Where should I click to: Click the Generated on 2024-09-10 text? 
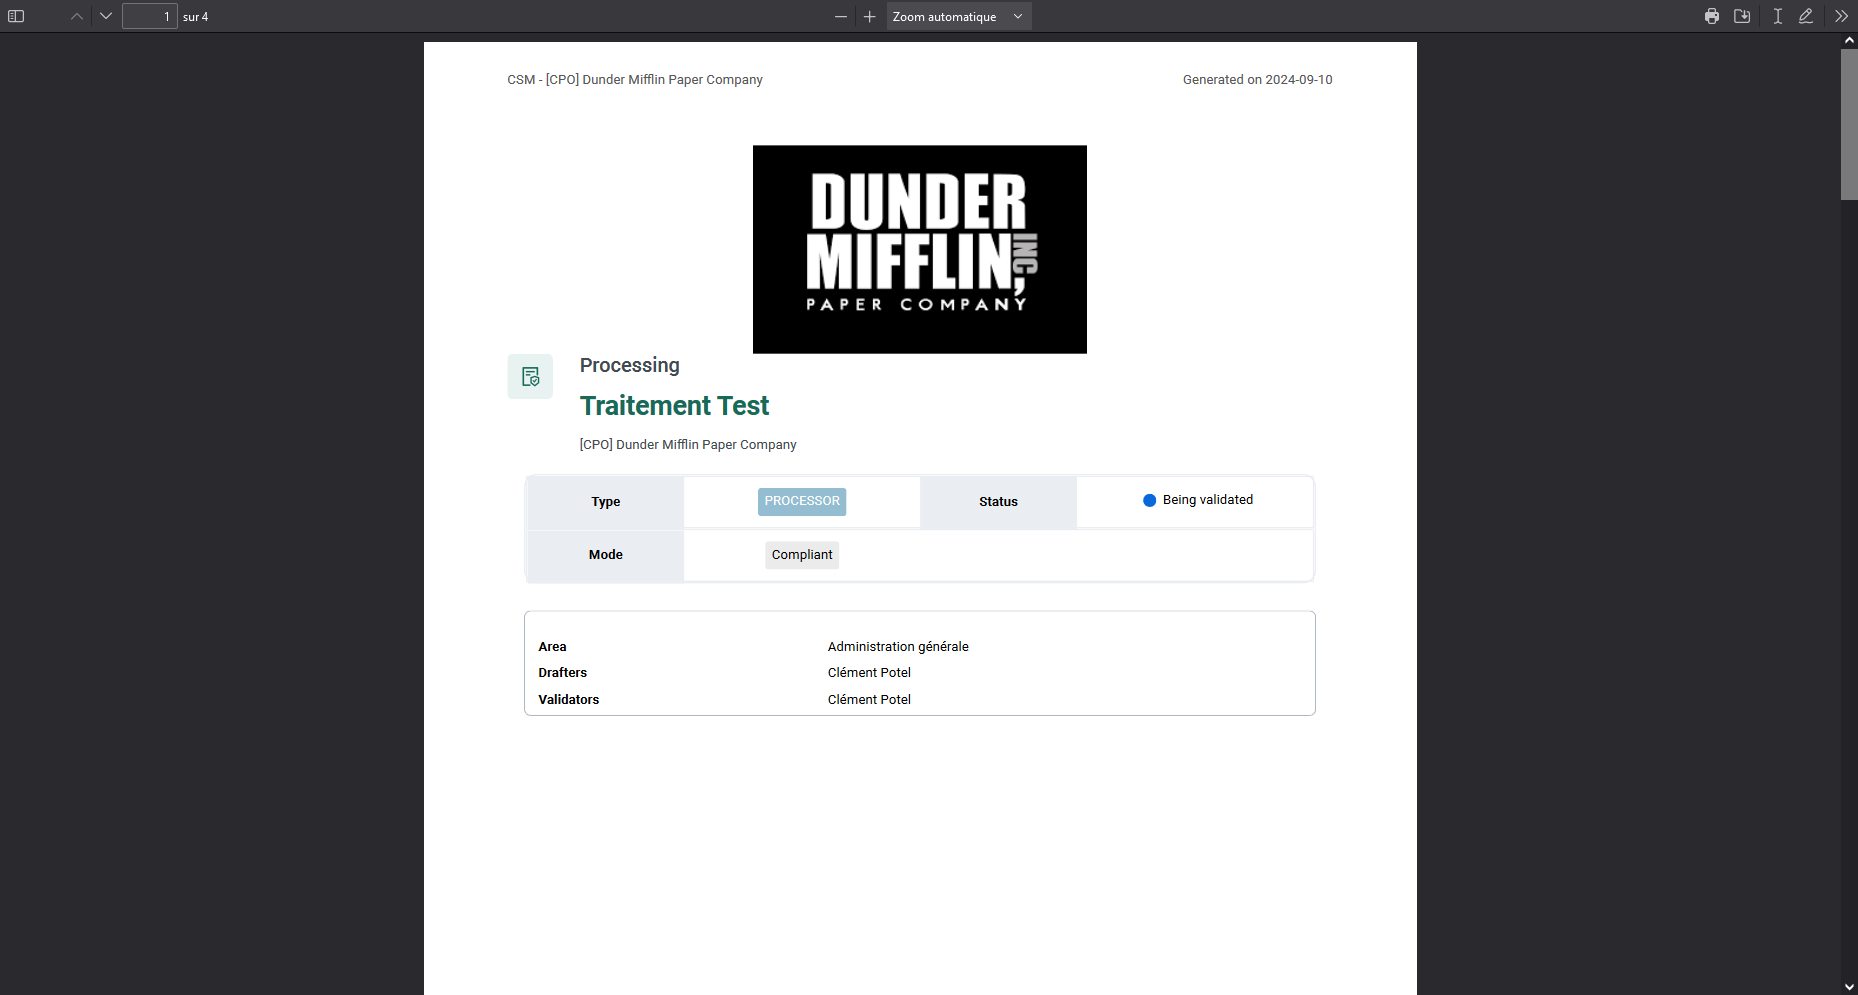tap(1257, 80)
